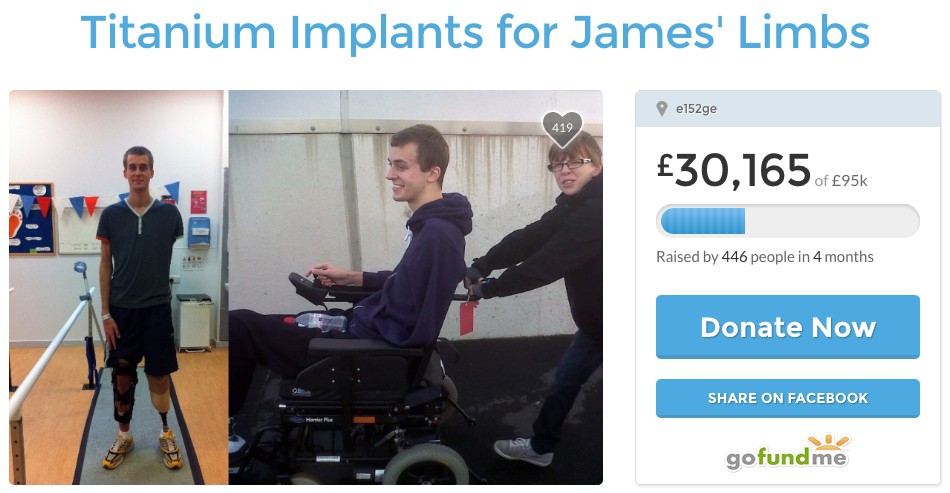Image resolution: width=950 pixels, height=493 pixels.
Task: Open the photo of the man standing with a prosthetic leg
Action: click(x=119, y=287)
